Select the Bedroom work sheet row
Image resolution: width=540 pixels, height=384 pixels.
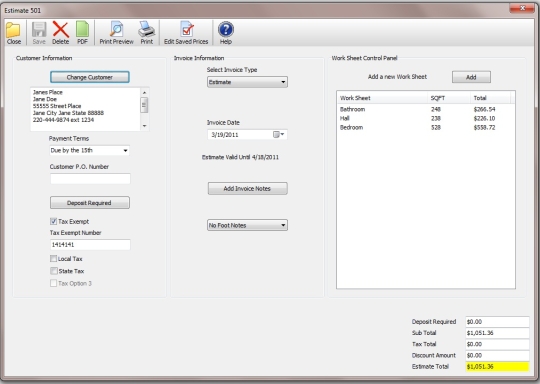pos(426,127)
